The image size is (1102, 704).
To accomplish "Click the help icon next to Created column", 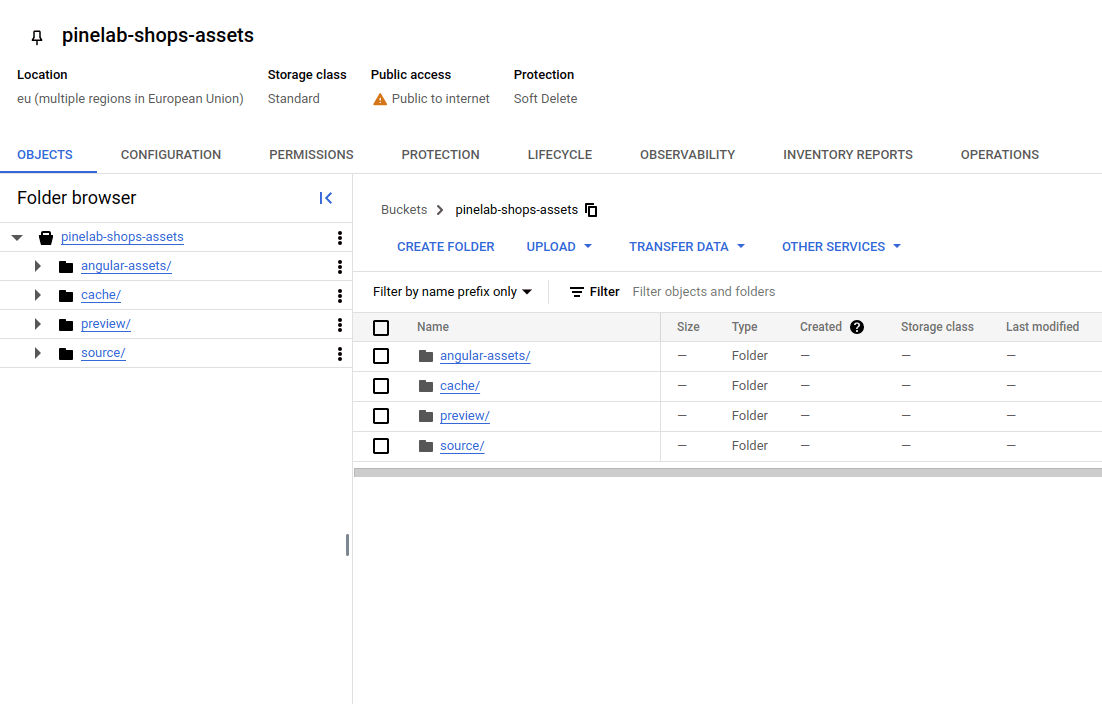I will 857,327.
